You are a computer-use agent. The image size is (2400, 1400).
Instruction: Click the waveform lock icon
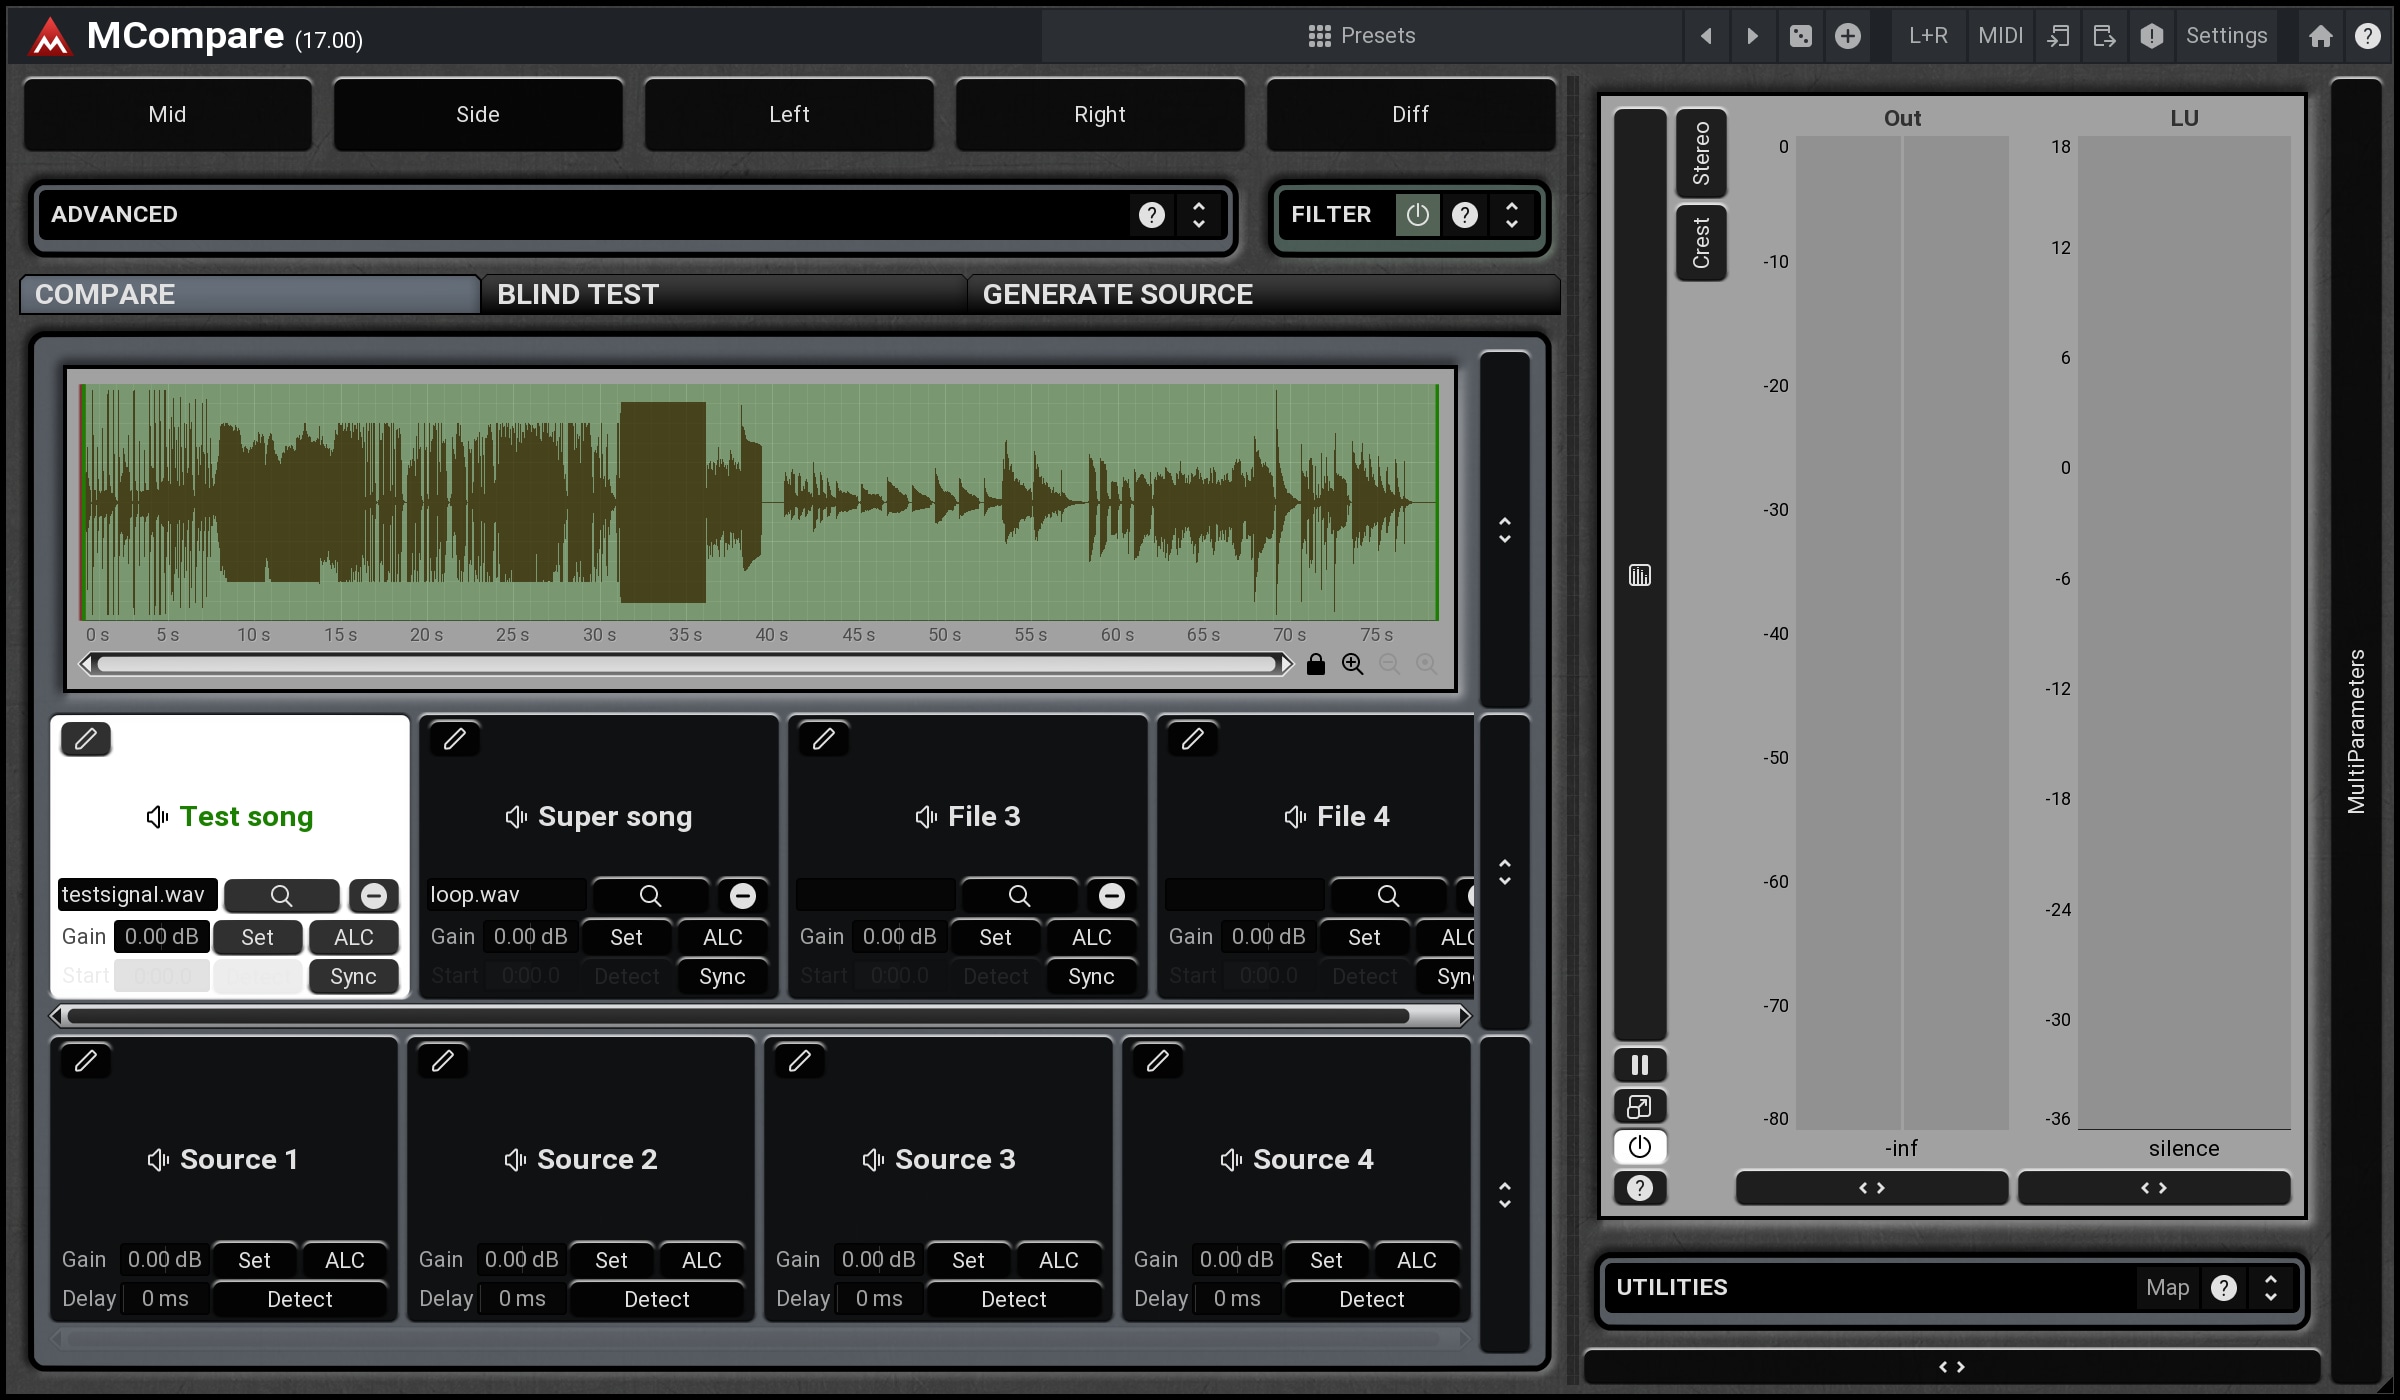1316,664
